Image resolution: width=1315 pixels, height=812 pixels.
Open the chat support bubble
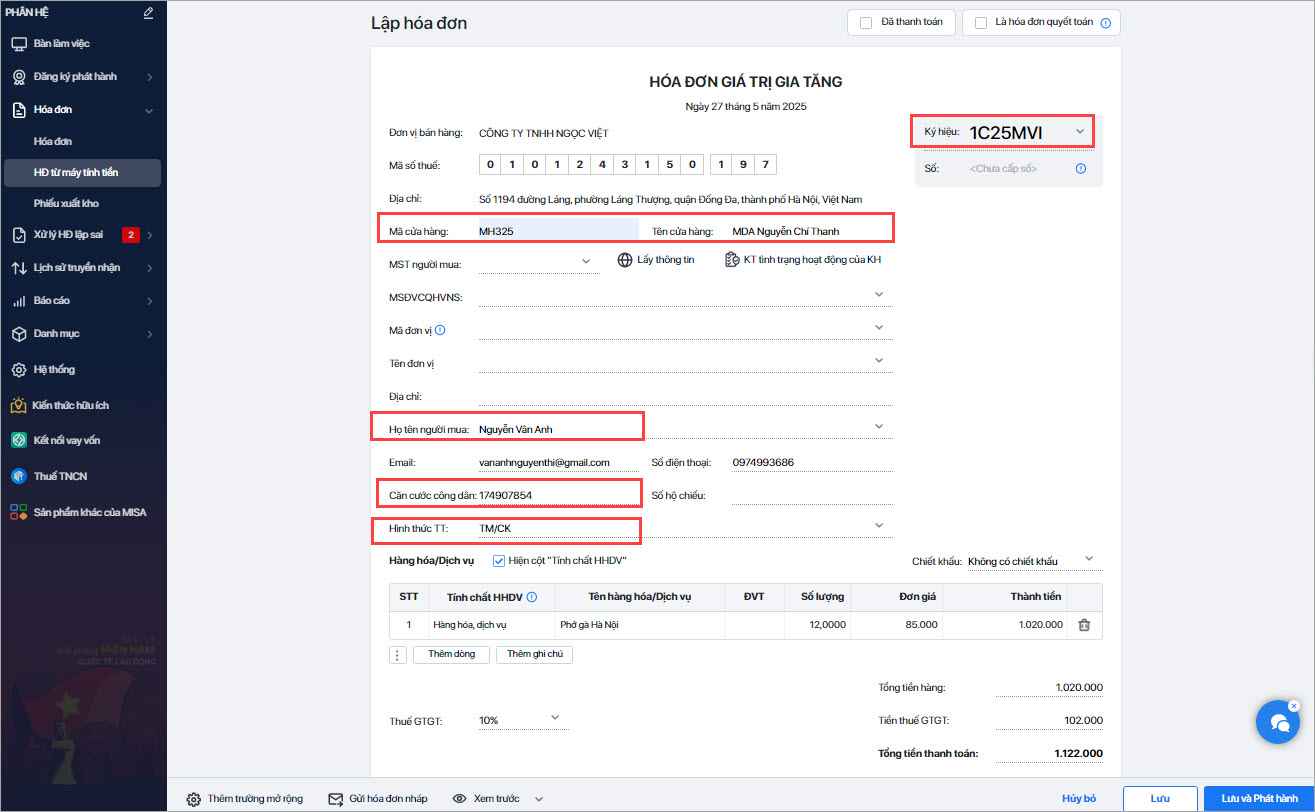click(x=1277, y=723)
